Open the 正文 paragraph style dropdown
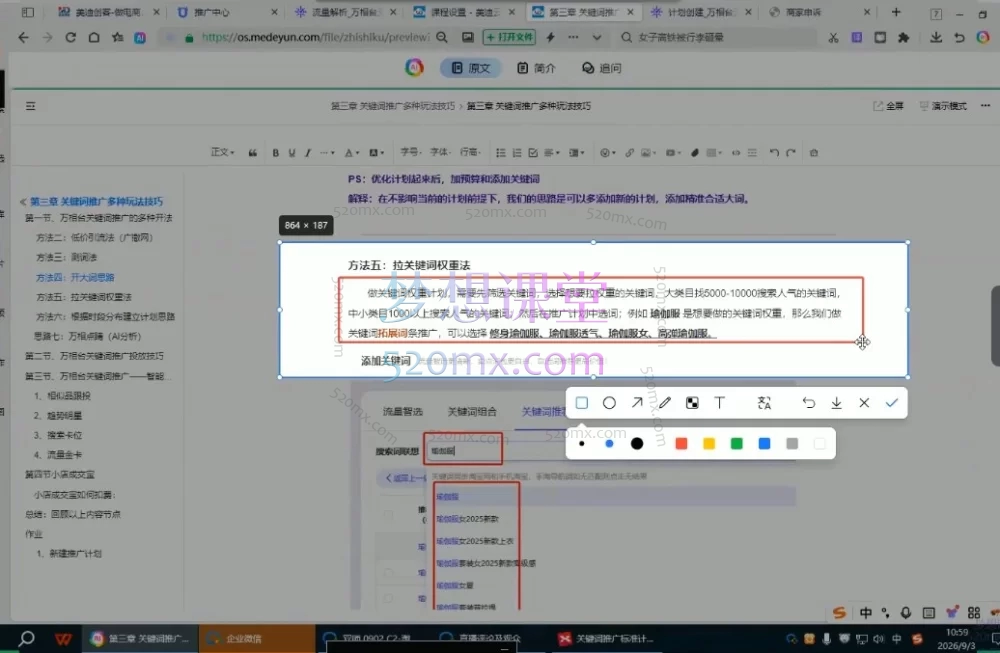Screen dimensions: 1000x653 223,152
